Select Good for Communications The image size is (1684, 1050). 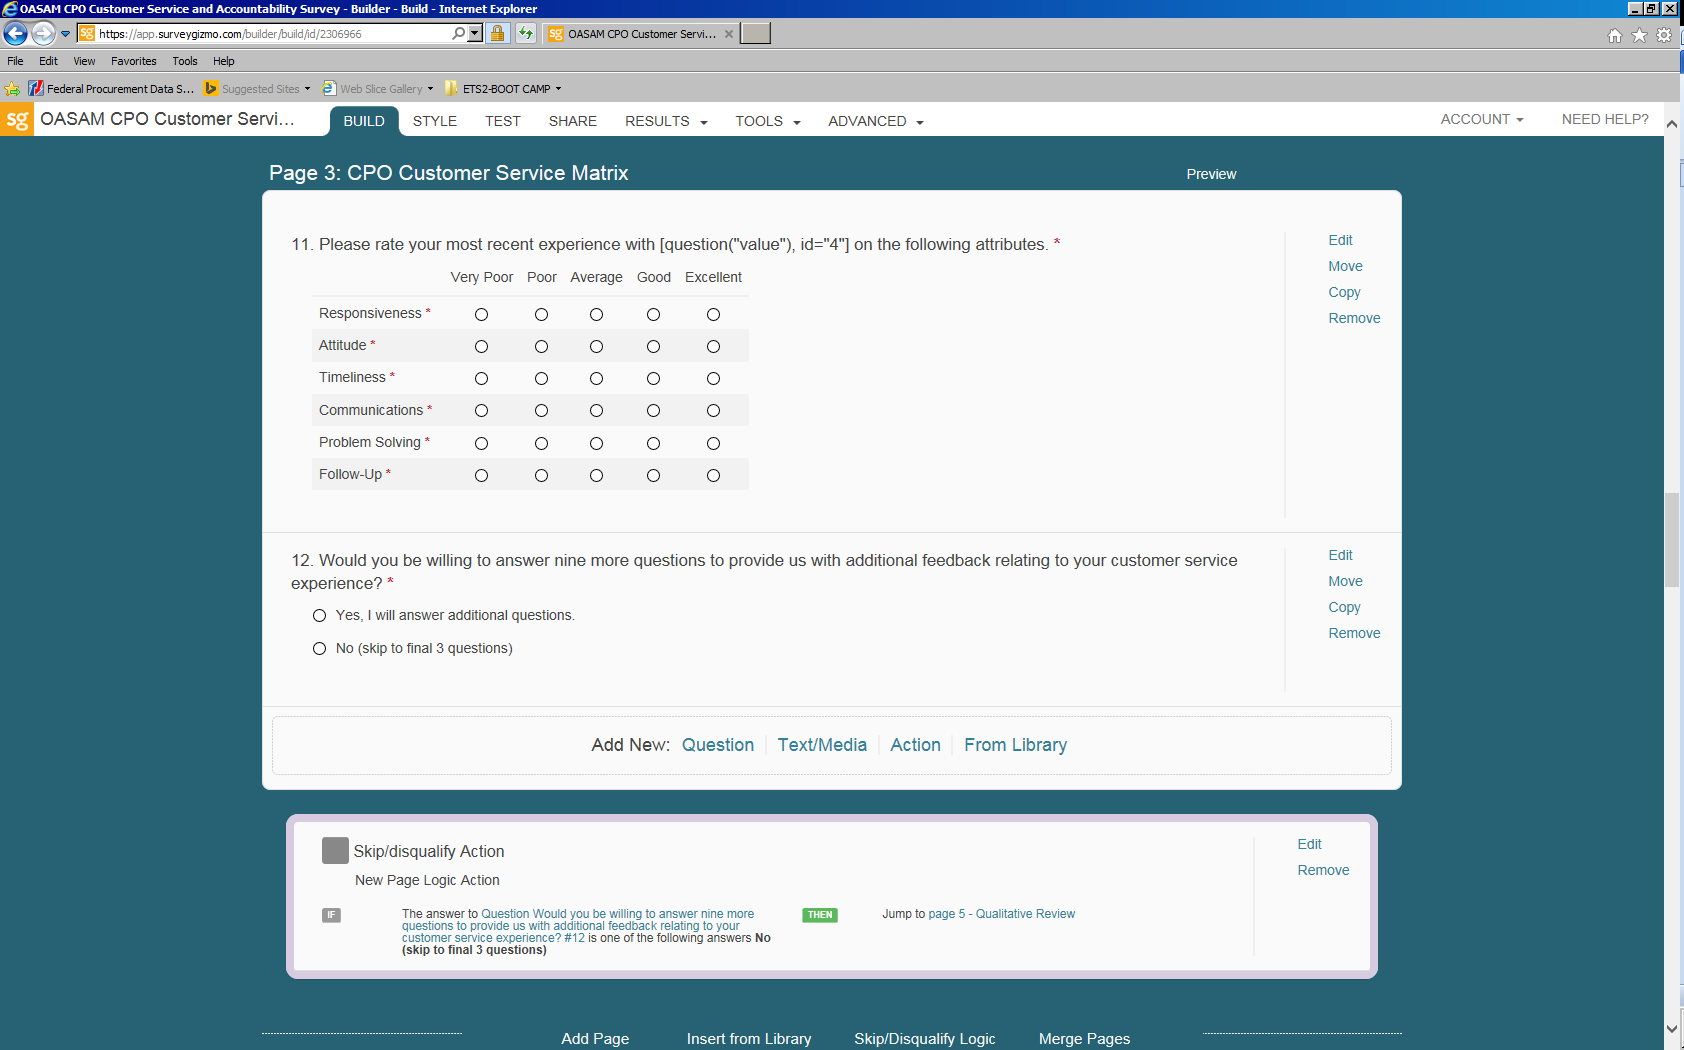click(653, 410)
